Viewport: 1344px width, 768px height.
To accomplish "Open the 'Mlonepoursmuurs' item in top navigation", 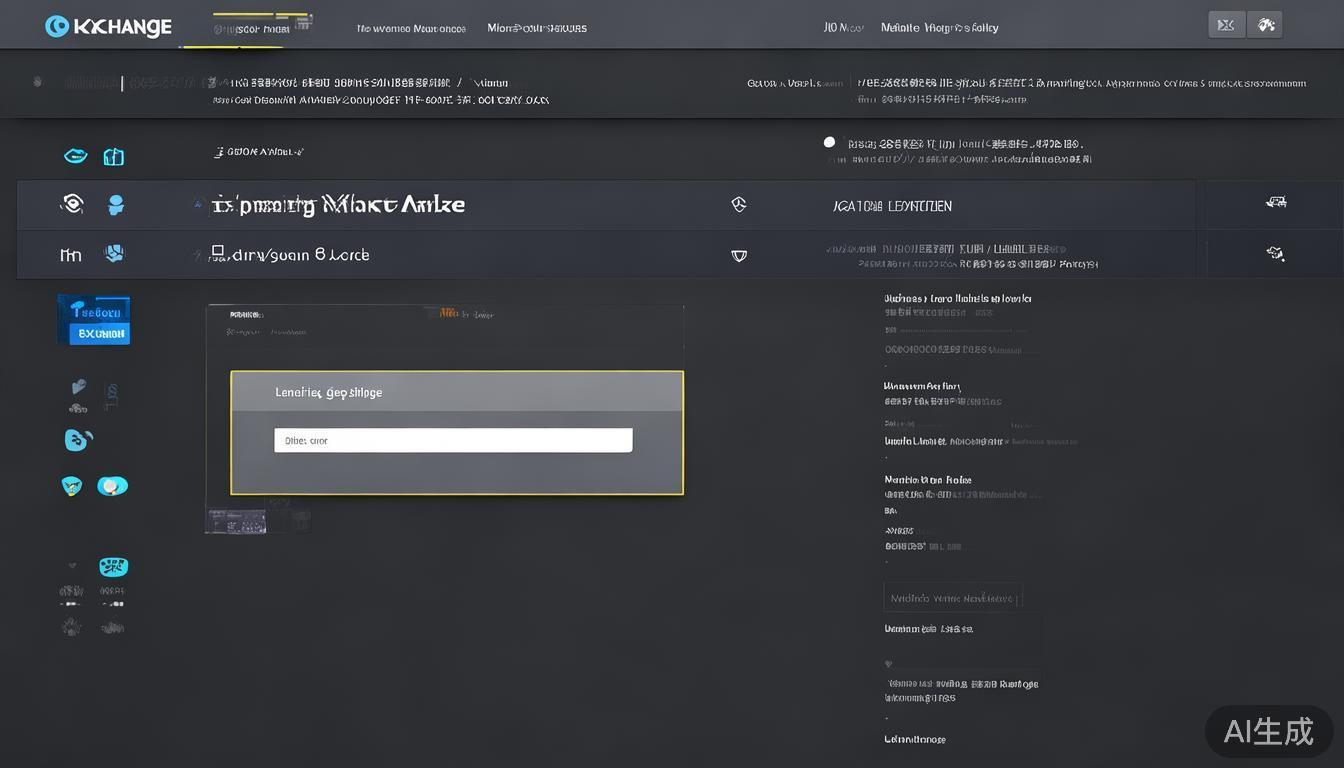I will click(x=537, y=28).
